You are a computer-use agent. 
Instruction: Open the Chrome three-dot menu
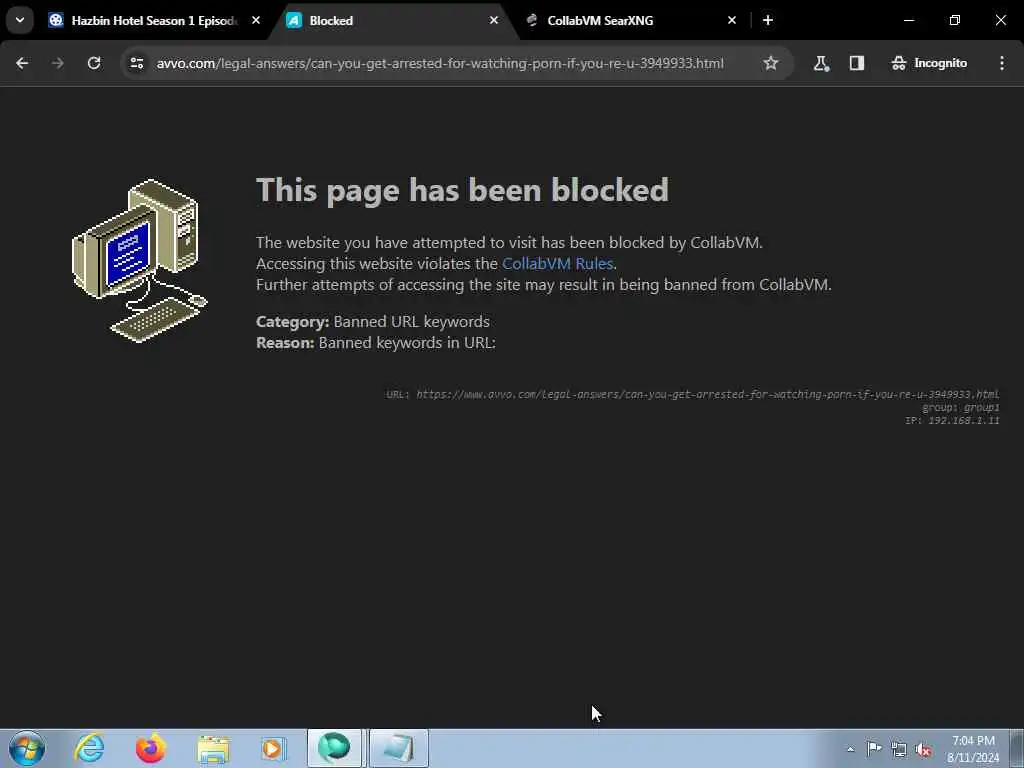pos(1002,63)
